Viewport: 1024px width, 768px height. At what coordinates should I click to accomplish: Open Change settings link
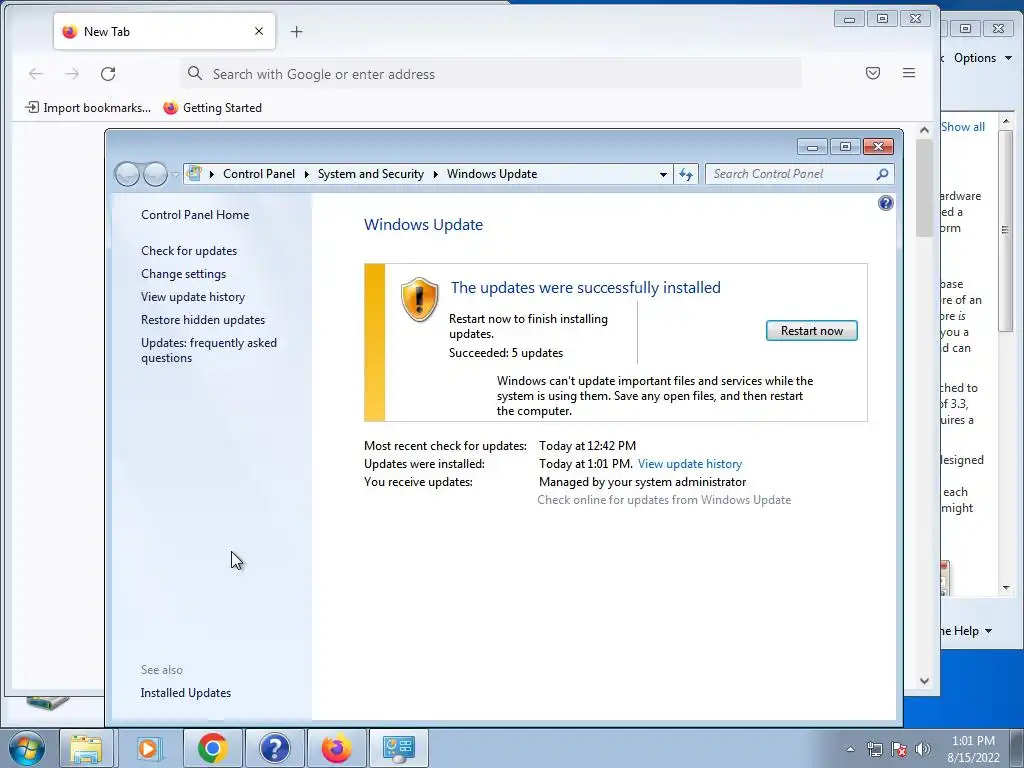[x=184, y=274]
